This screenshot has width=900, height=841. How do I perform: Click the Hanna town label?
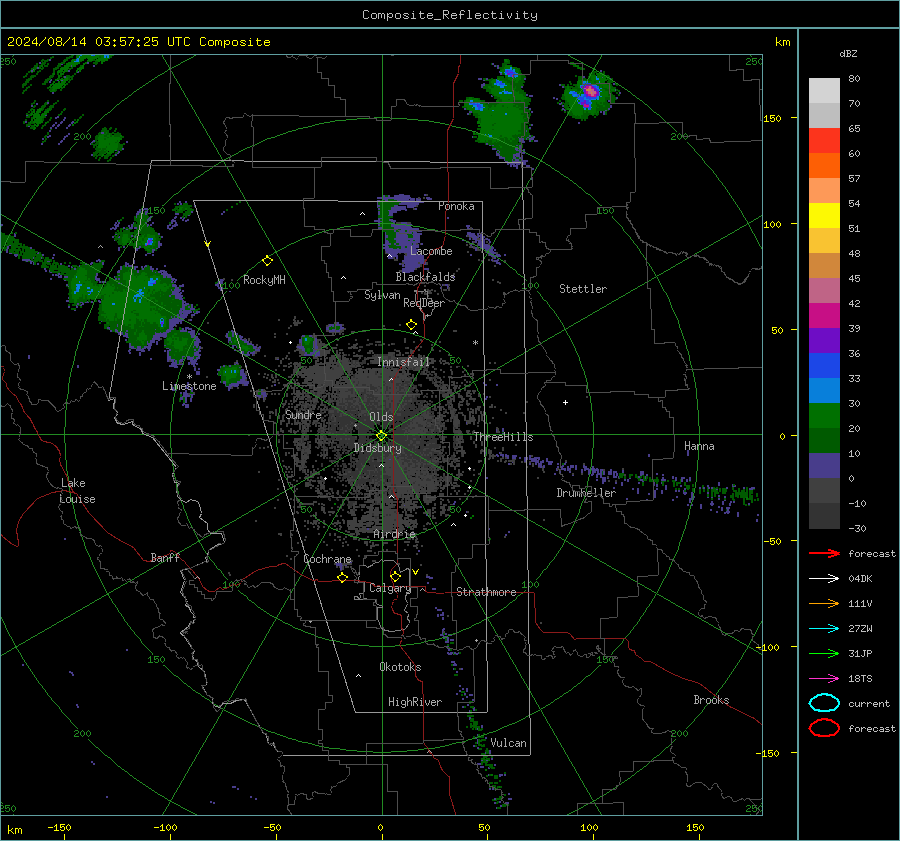point(699,446)
